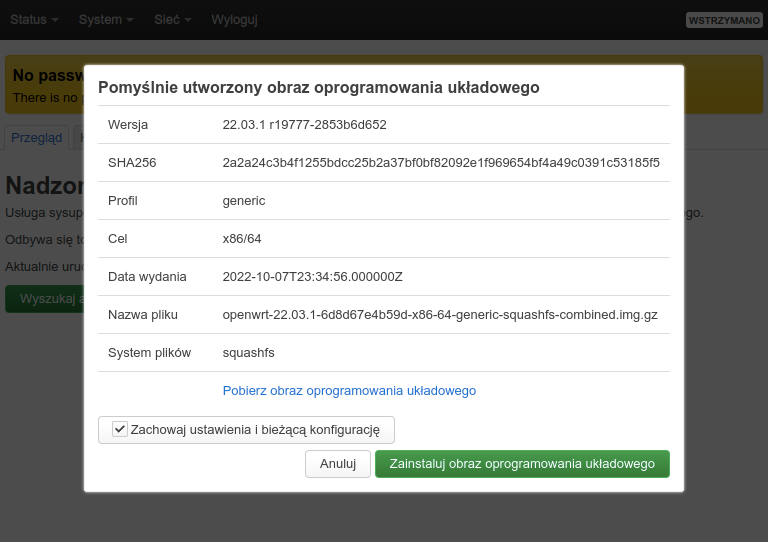Click version text 22.03.1 r19777-2853b6d652
768x542 pixels.
[304, 125]
